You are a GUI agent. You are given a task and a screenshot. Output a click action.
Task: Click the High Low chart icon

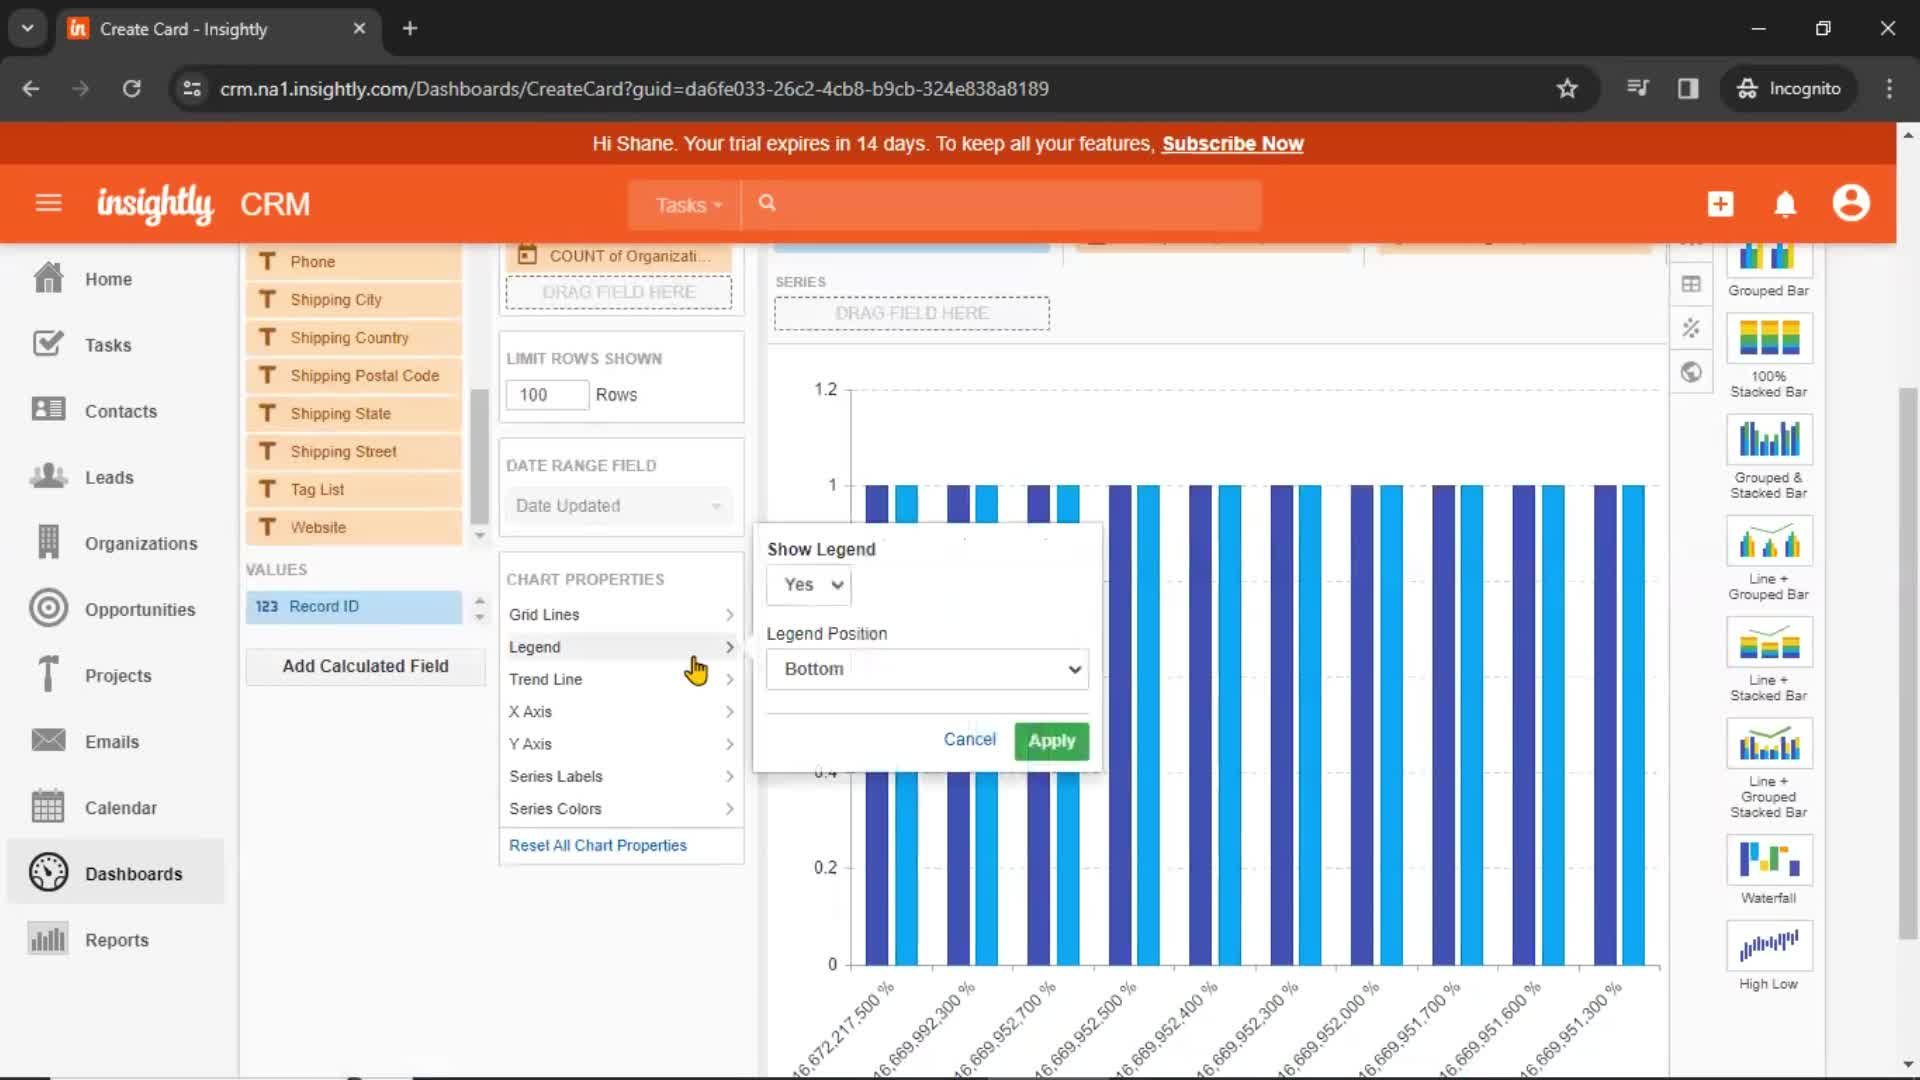pos(1768,945)
